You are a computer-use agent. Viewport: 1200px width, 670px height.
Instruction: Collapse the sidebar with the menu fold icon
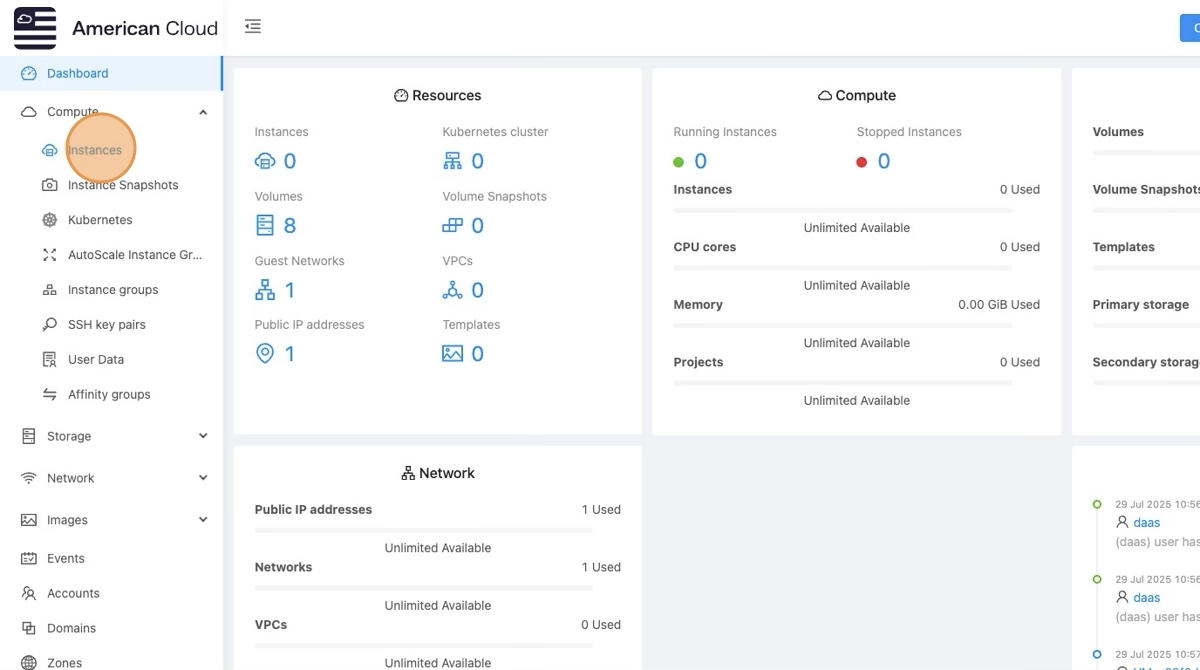[253, 27]
